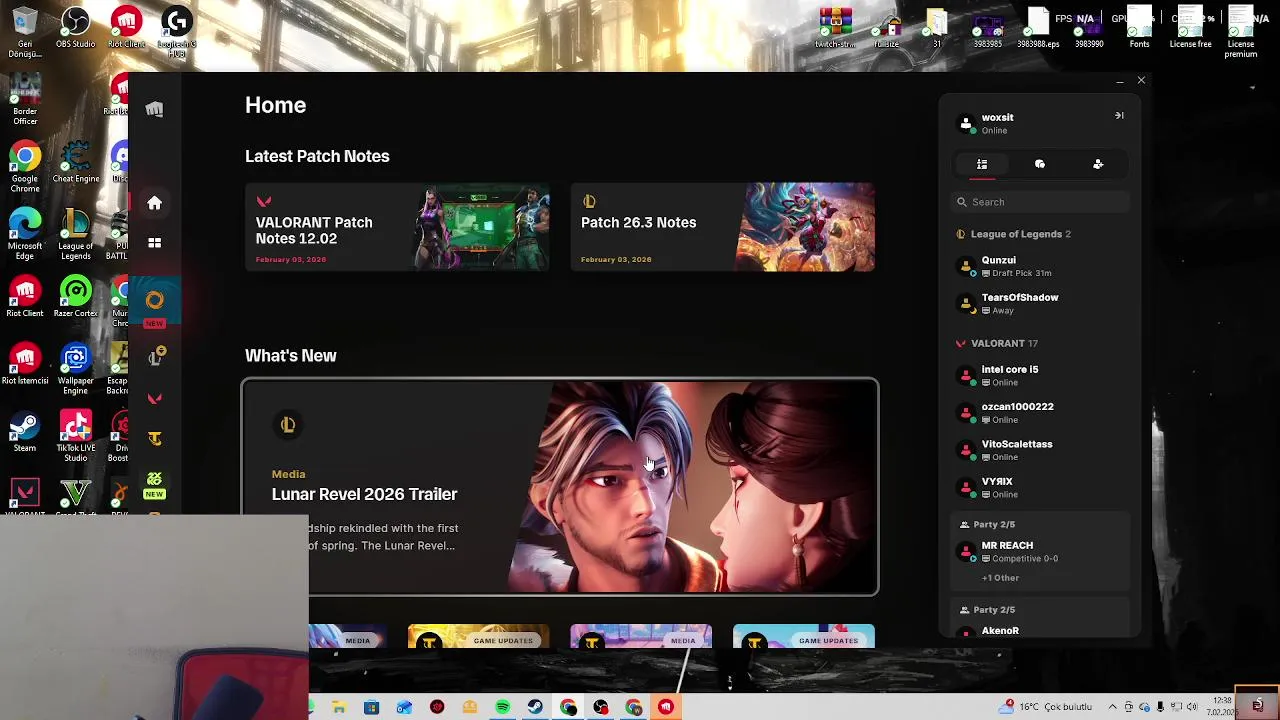Go to Home via the house icon

154,203
